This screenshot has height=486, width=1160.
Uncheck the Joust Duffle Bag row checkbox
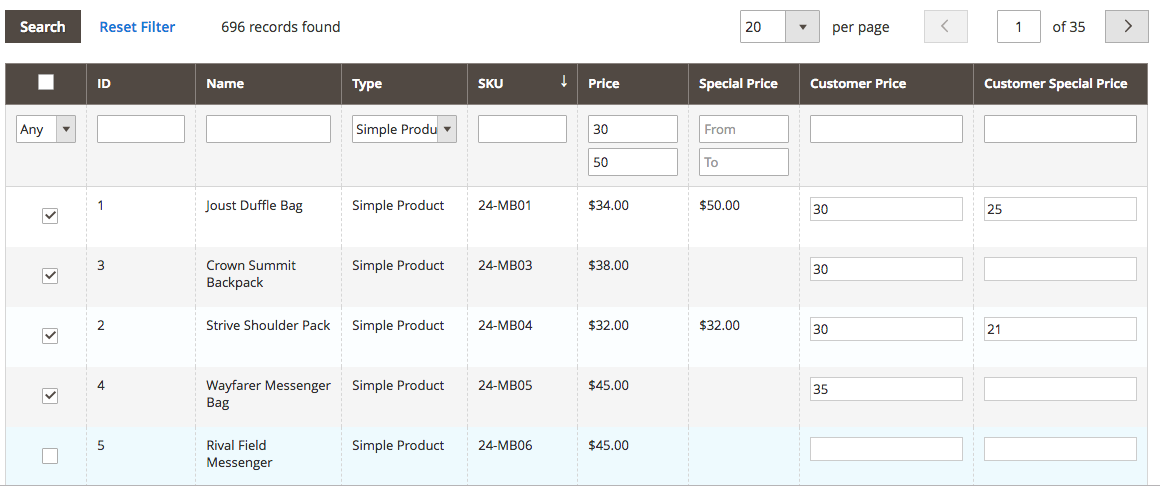click(50, 216)
